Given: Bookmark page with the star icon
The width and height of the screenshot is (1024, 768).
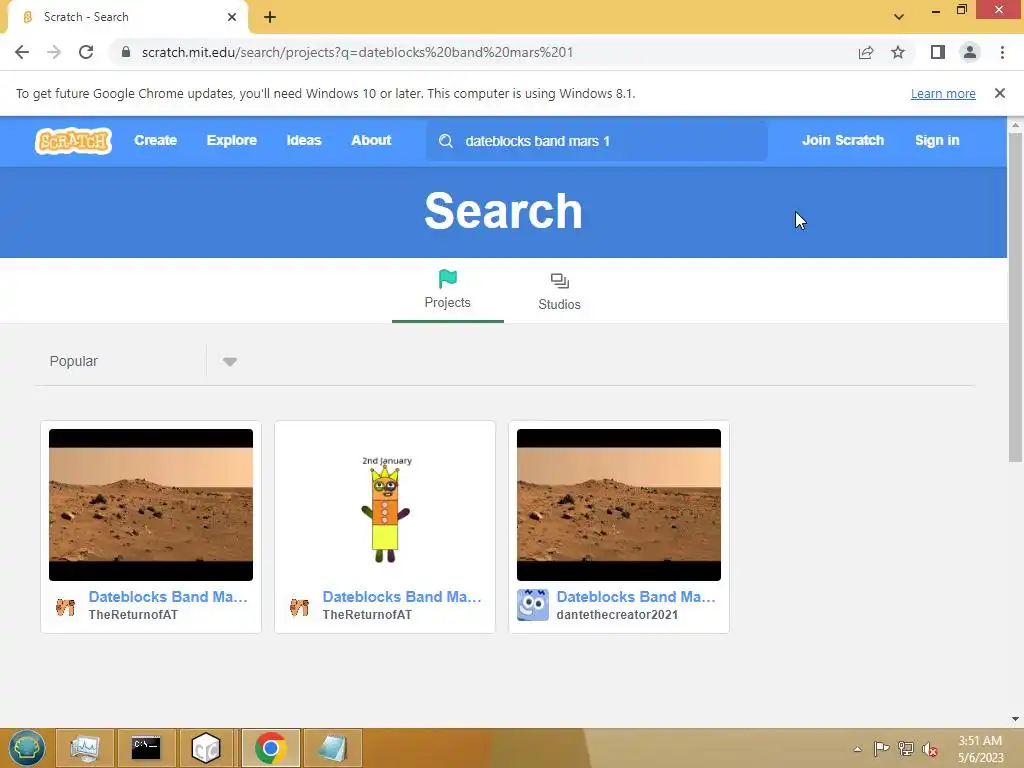Looking at the screenshot, I should pos(898,52).
